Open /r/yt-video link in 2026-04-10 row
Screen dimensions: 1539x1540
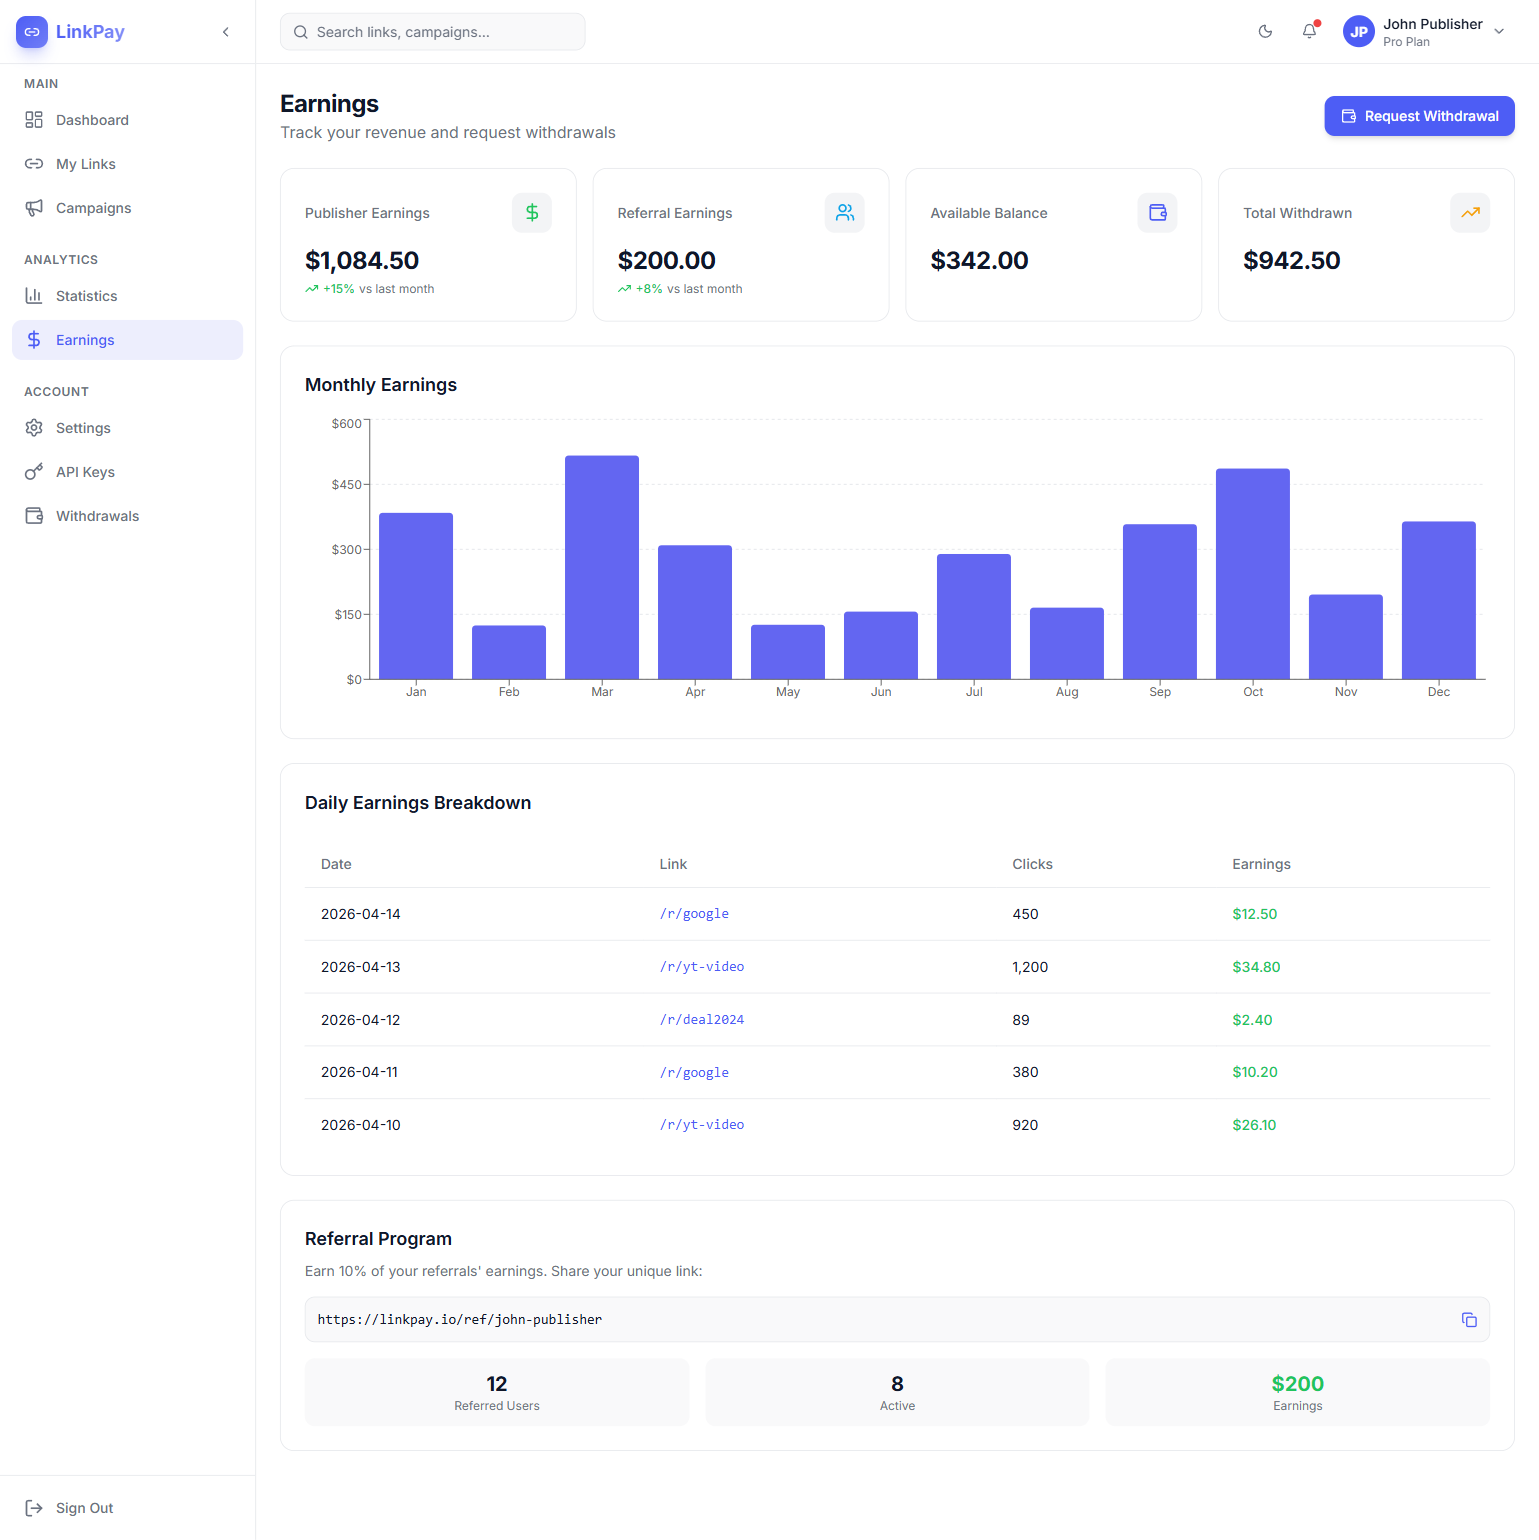pos(702,1125)
